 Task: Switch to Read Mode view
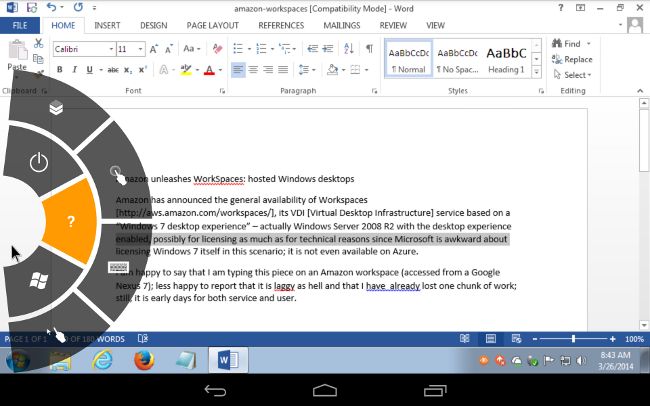point(464,339)
